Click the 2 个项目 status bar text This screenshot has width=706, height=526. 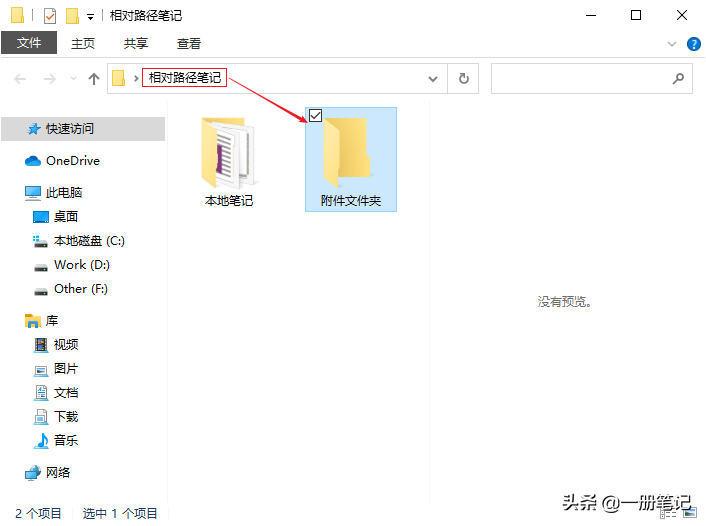pos(38,513)
